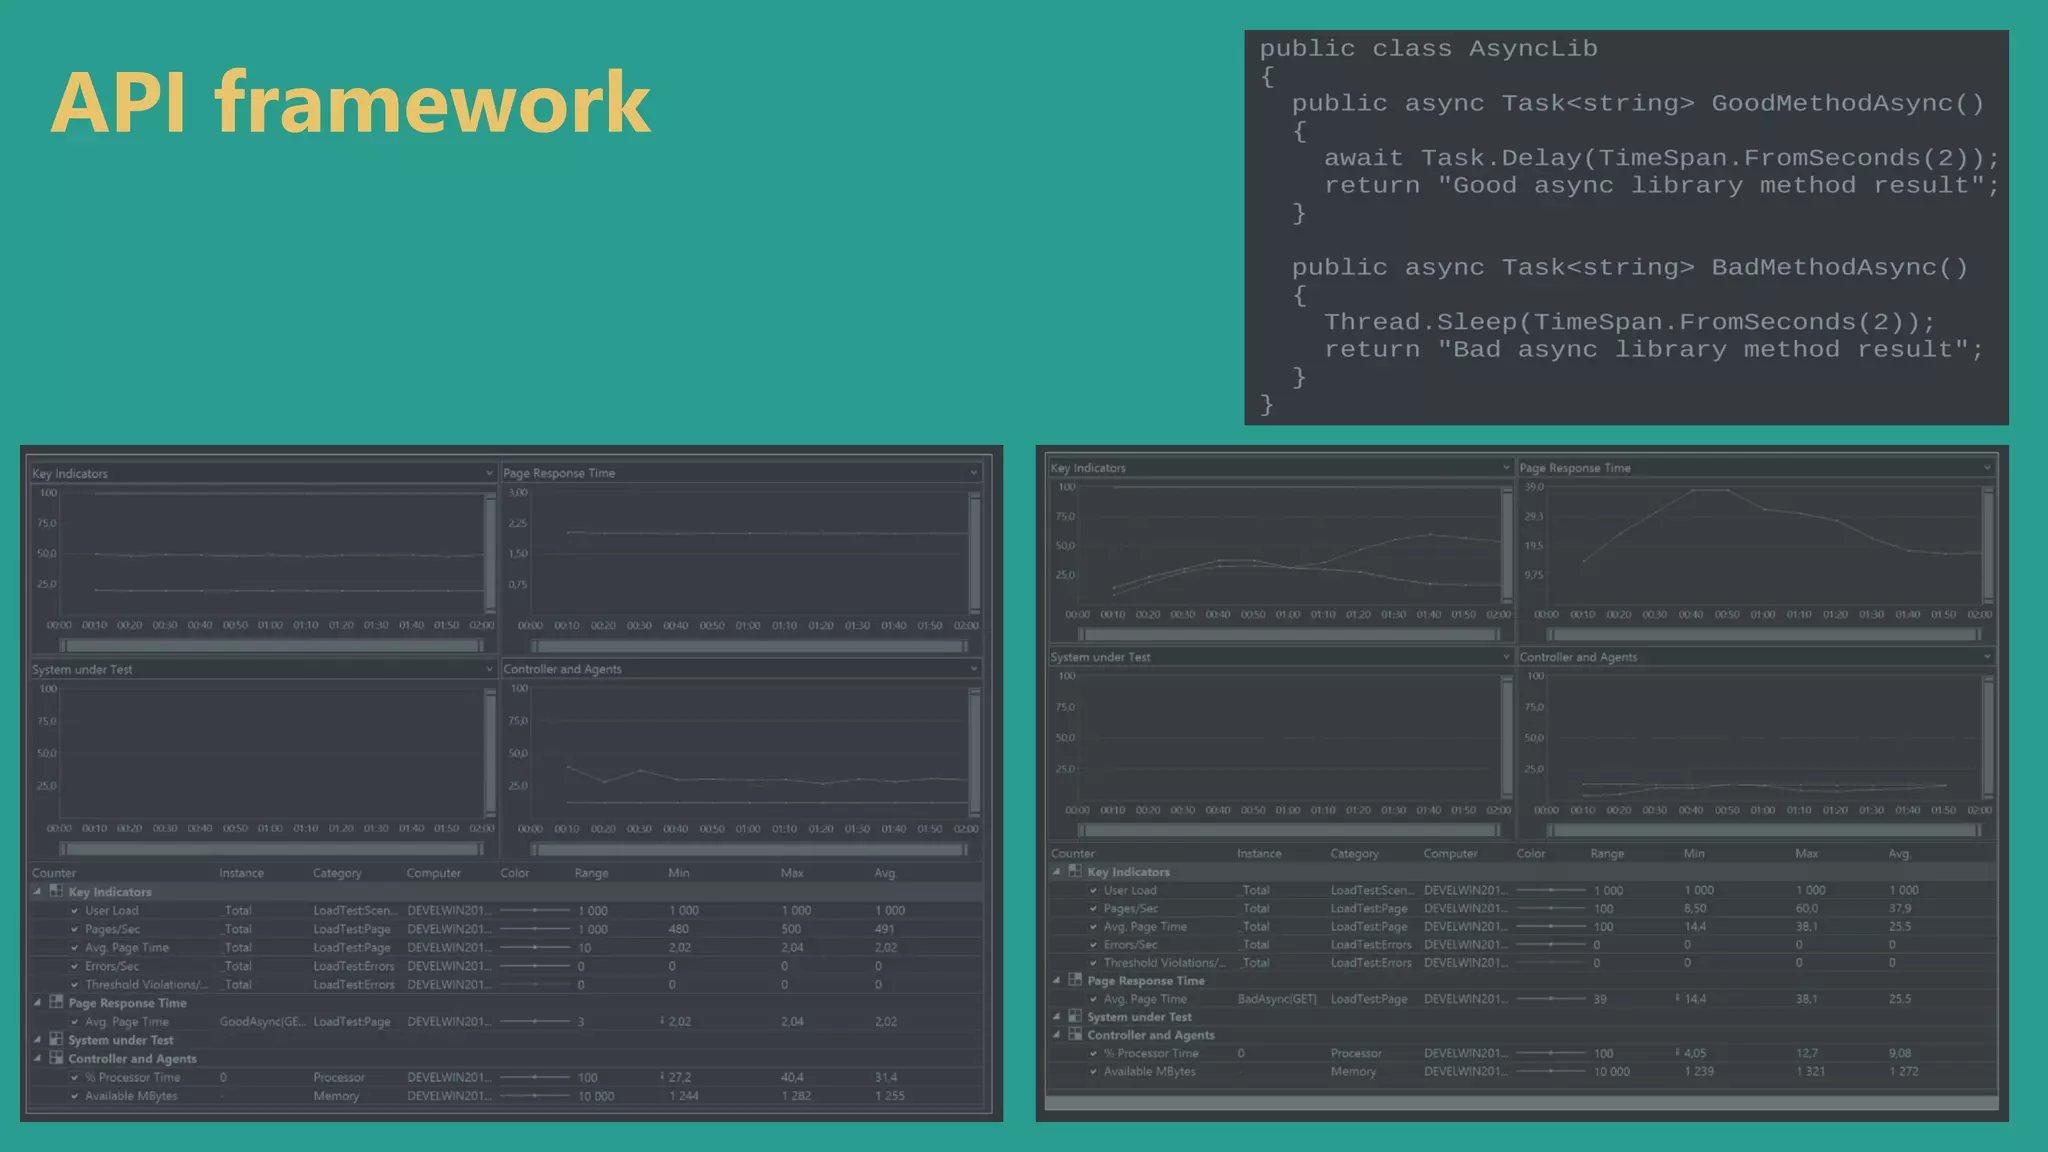Click Key Indicators graph icon in GoodAsync grid
This screenshot has height=1152, width=2048.
coord(56,891)
